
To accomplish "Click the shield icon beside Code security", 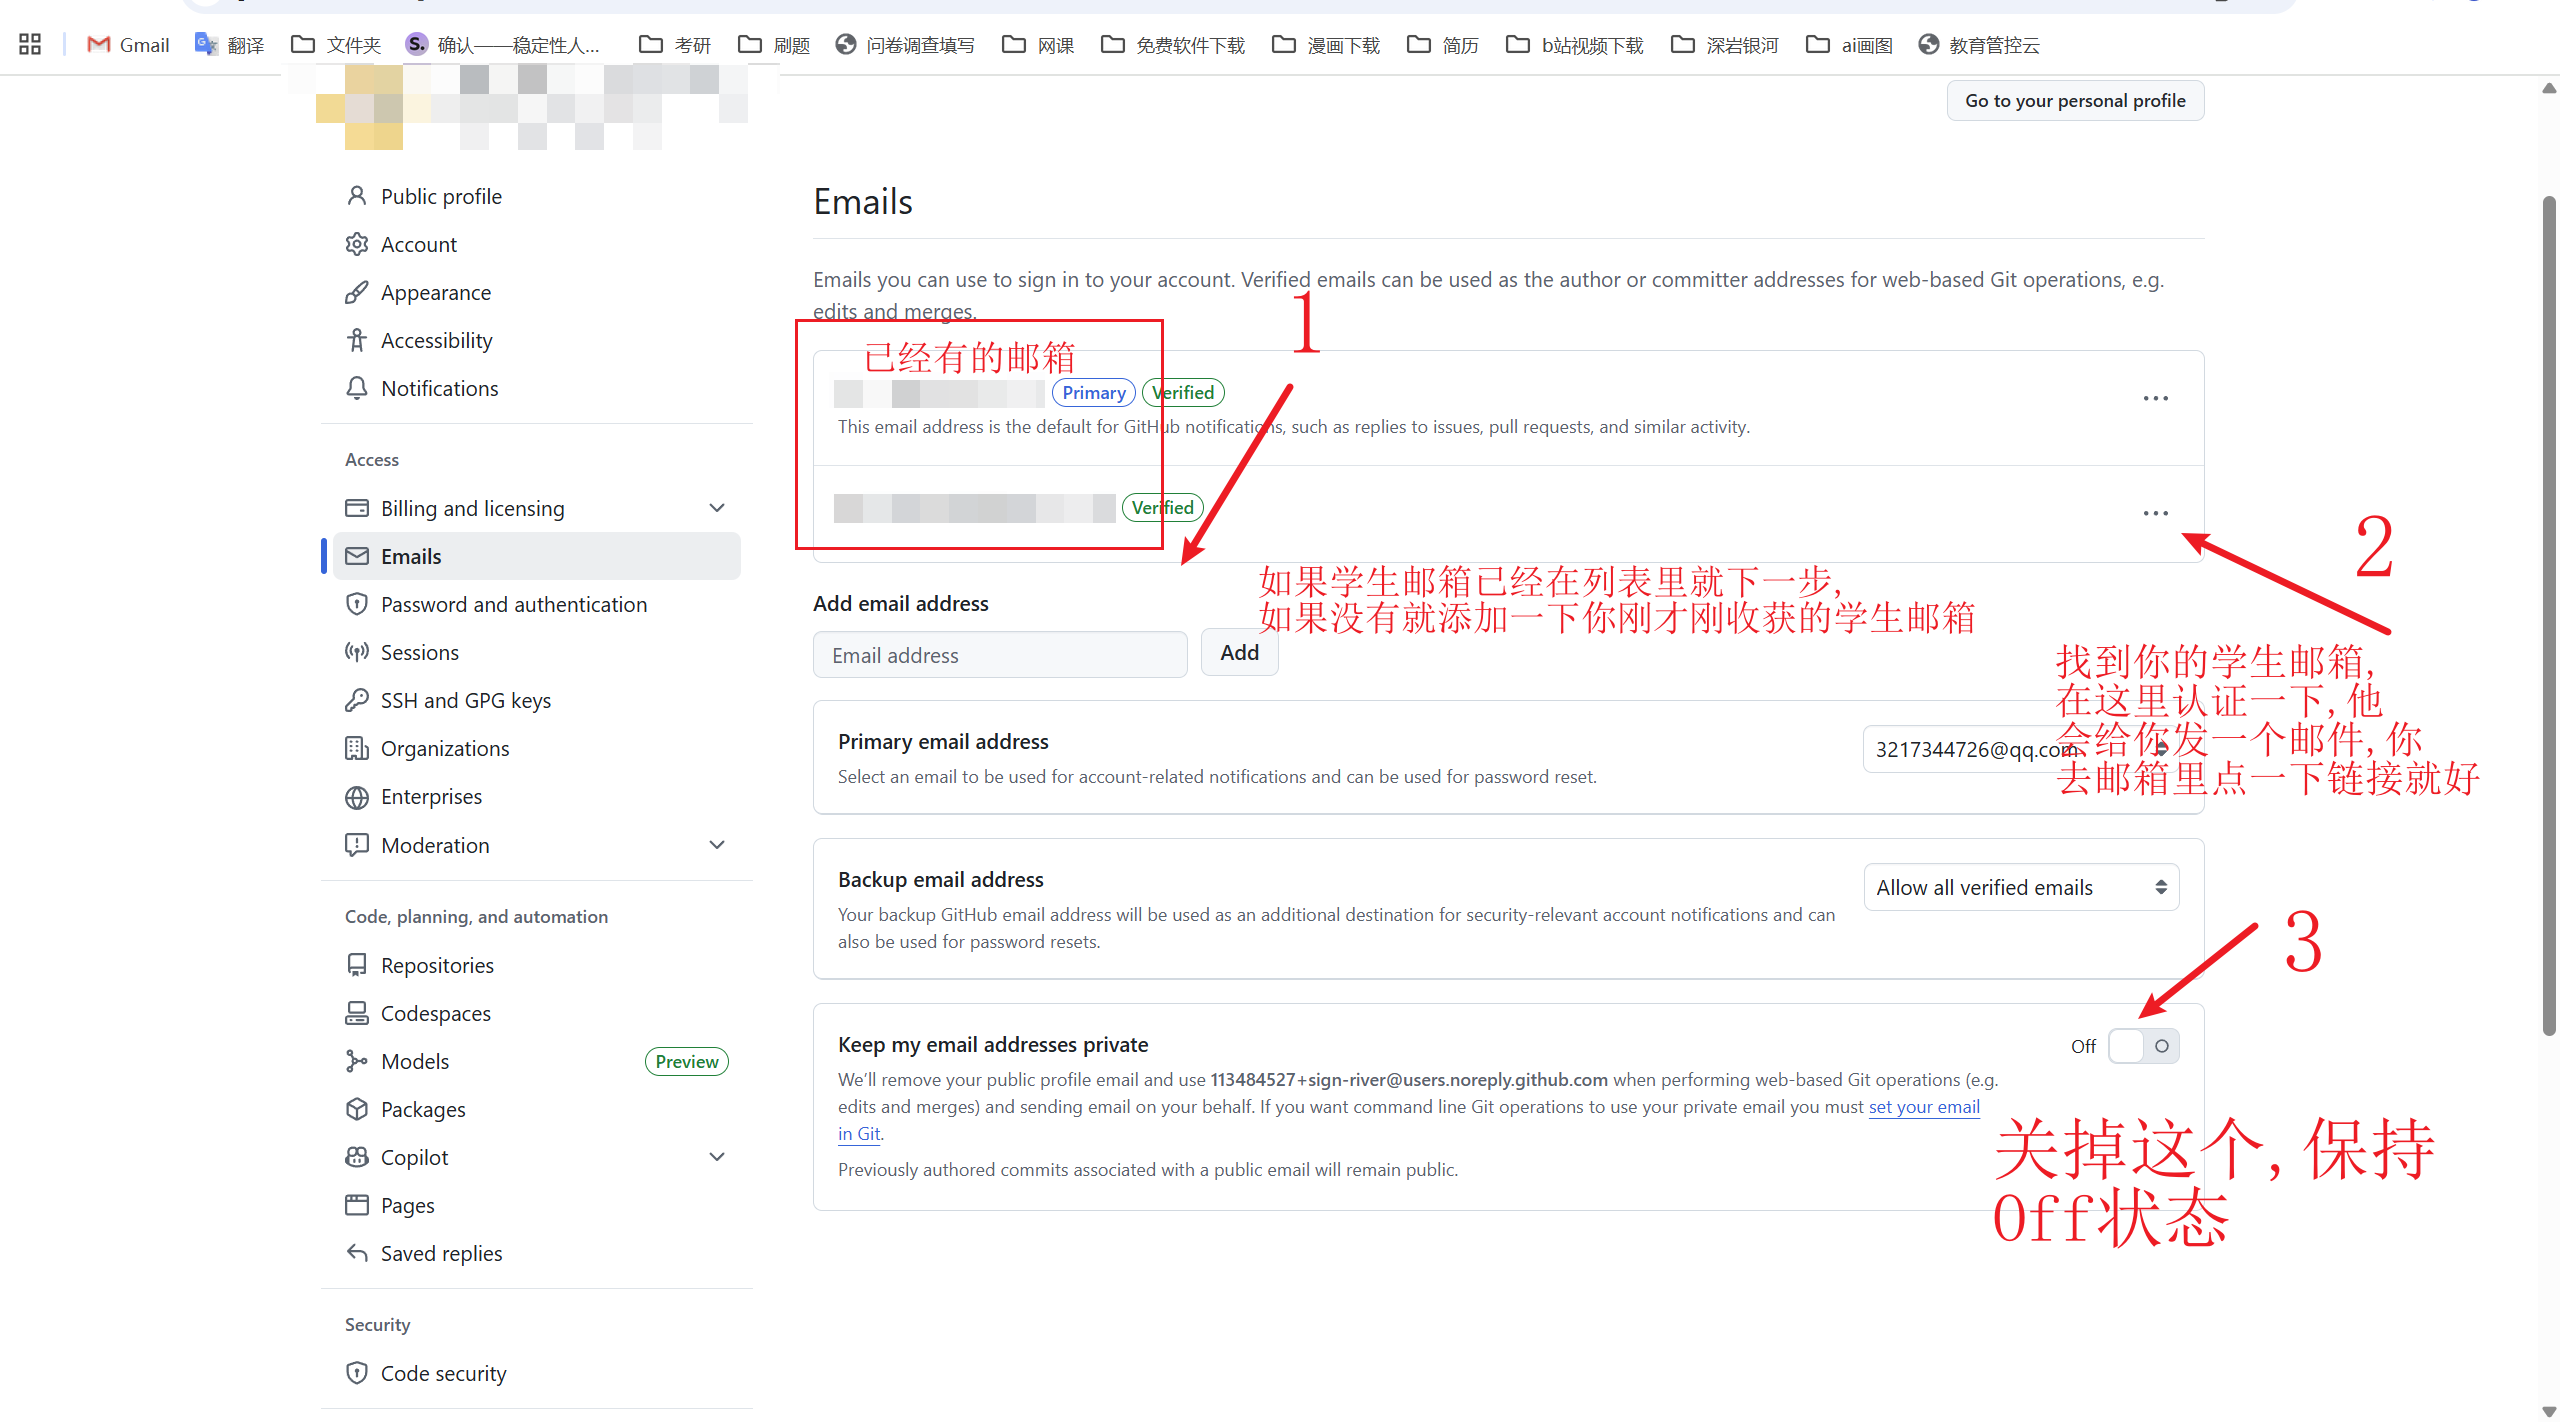I will tap(356, 1373).
